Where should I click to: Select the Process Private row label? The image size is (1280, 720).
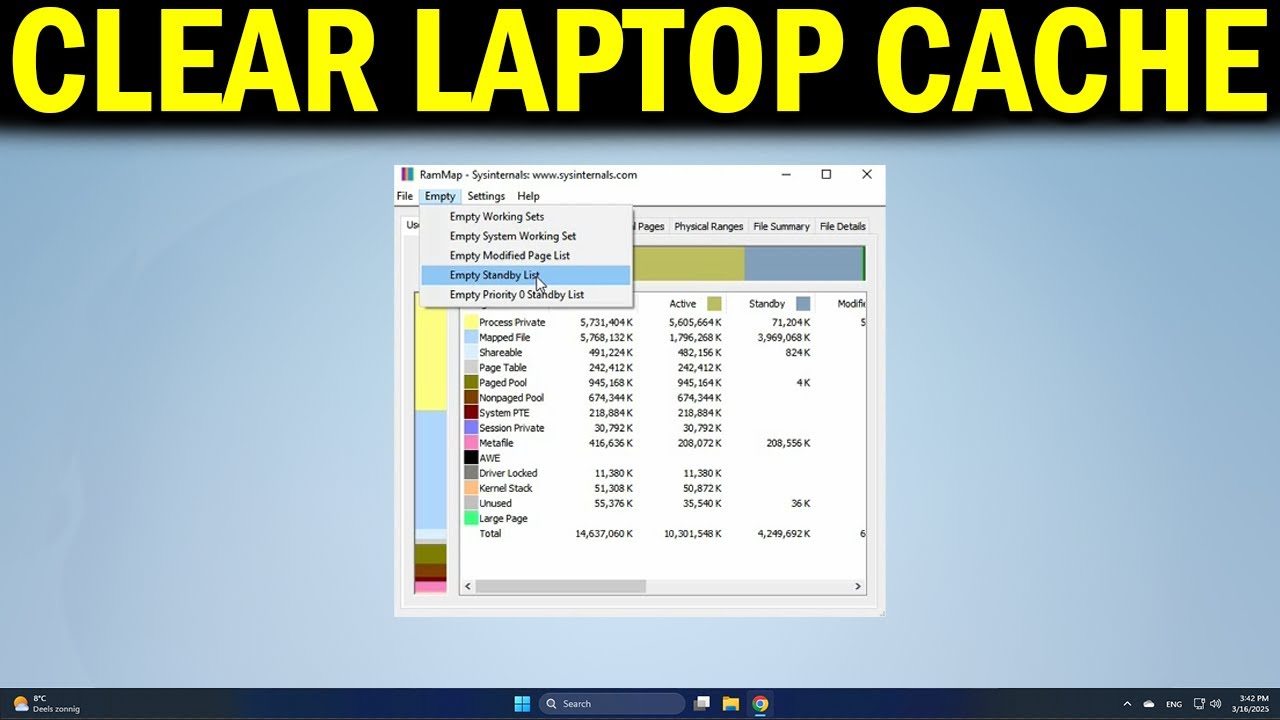(x=512, y=322)
